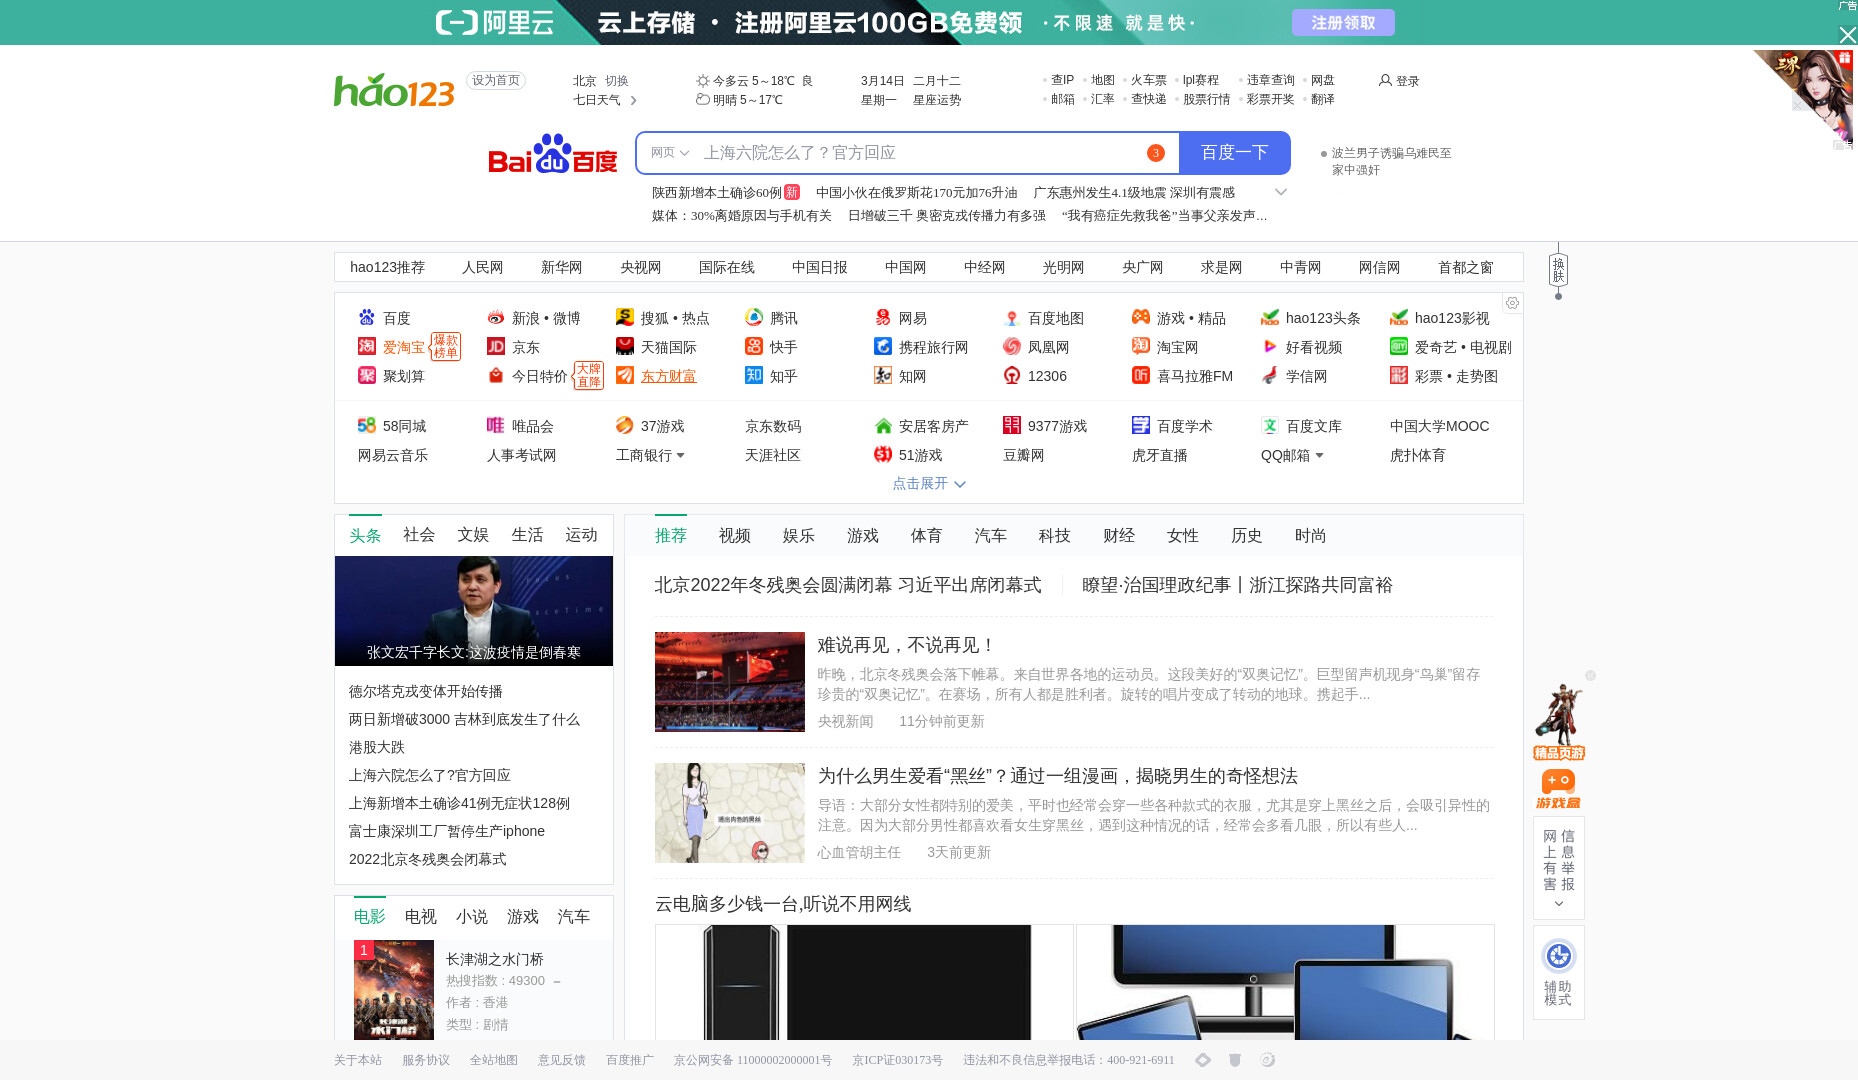
Task: Open the 工商银行 dropdown arrow
Action: tap(681, 456)
